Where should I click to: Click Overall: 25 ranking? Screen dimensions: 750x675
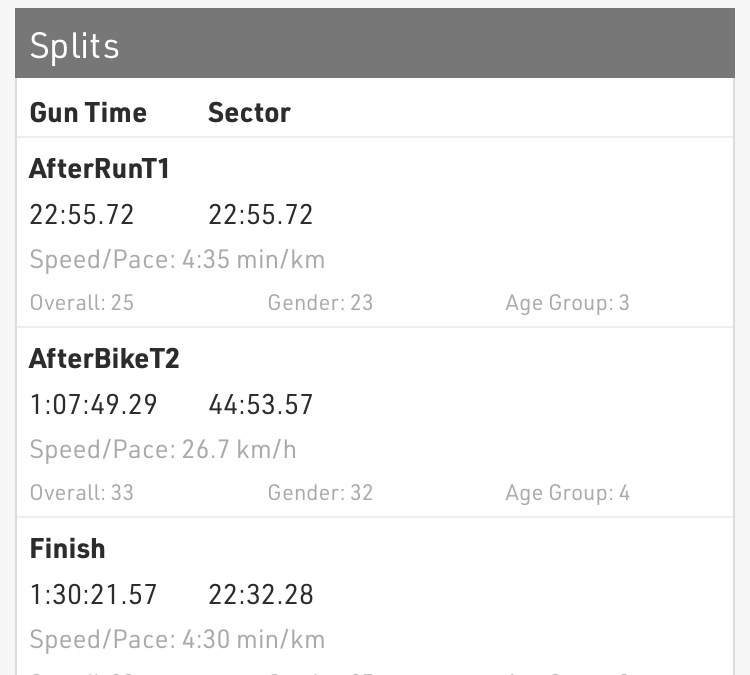click(x=82, y=302)
